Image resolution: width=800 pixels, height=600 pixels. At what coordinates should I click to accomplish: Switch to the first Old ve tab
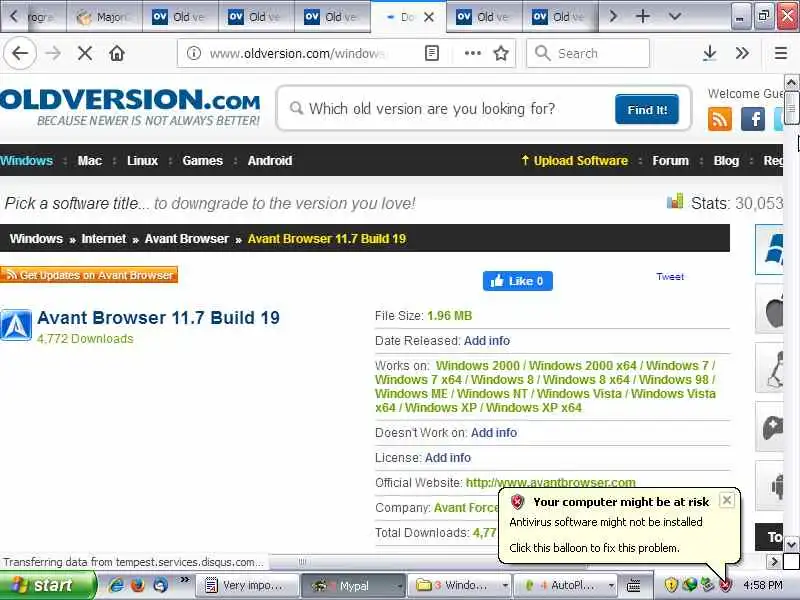click(181, 17)
